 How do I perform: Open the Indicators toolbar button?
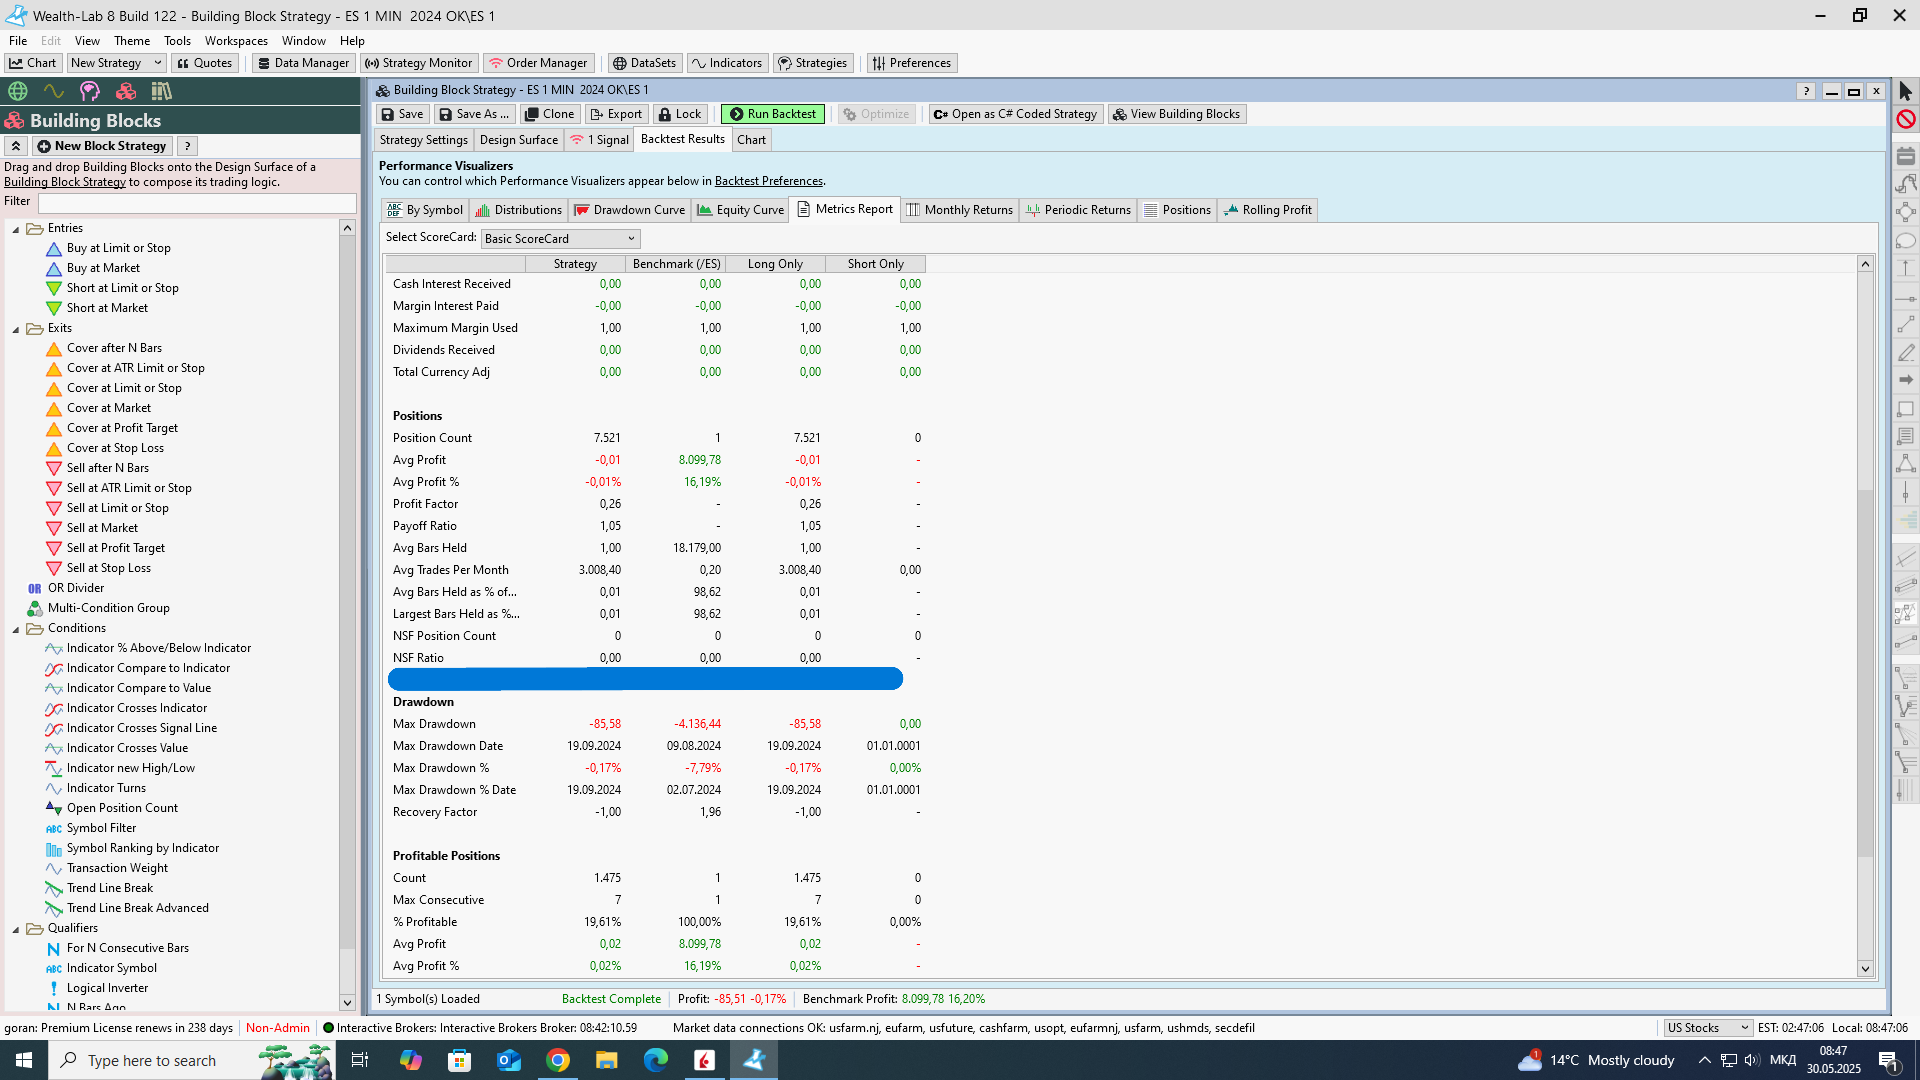727,63
